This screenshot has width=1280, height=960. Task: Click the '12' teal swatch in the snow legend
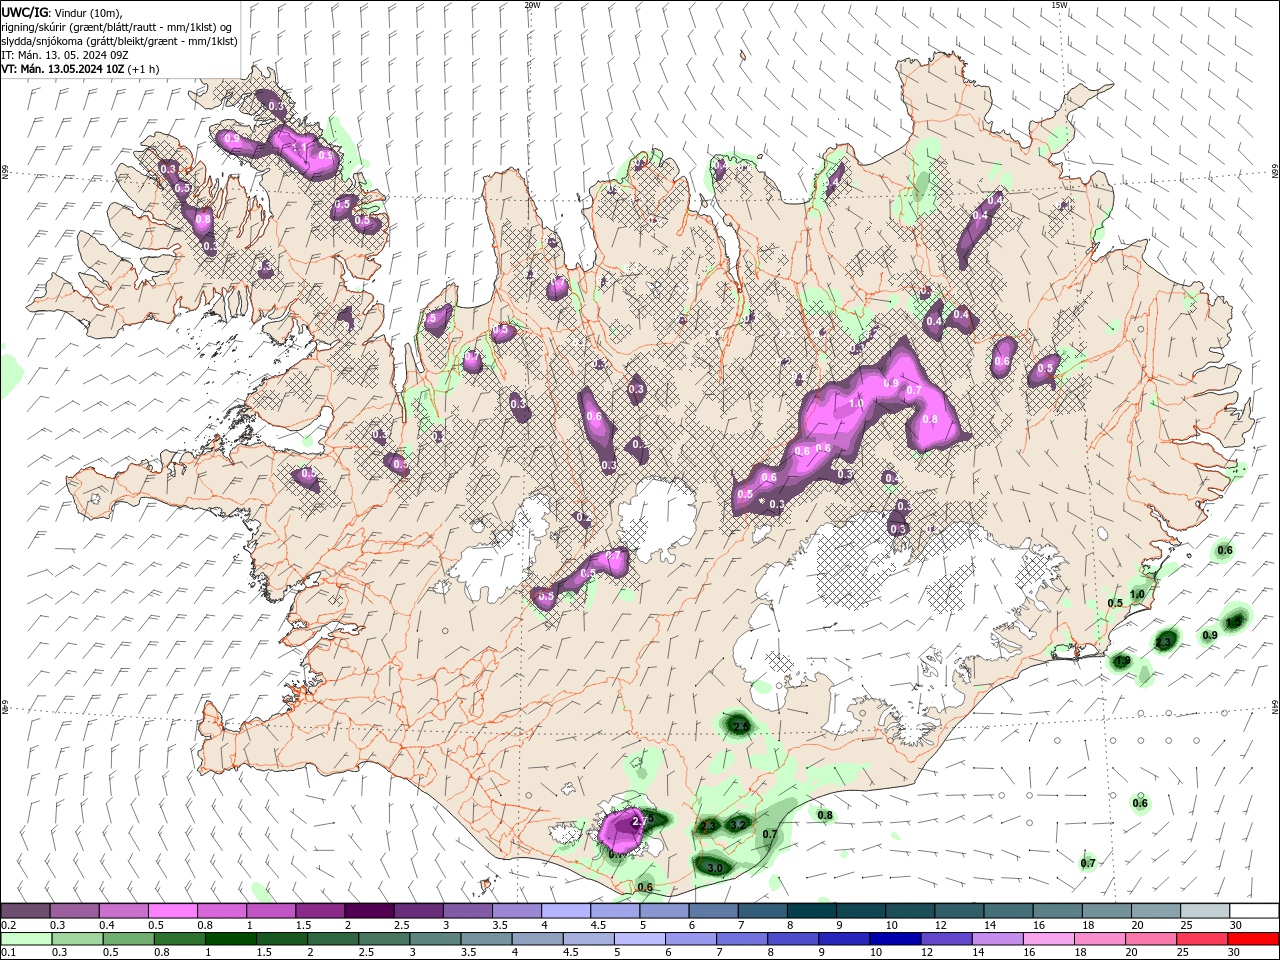(x=958, y=911)
